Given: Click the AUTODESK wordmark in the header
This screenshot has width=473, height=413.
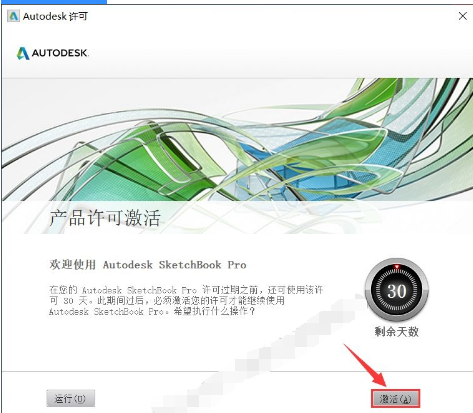Looking at the screenshot, I should coord(60,53).
